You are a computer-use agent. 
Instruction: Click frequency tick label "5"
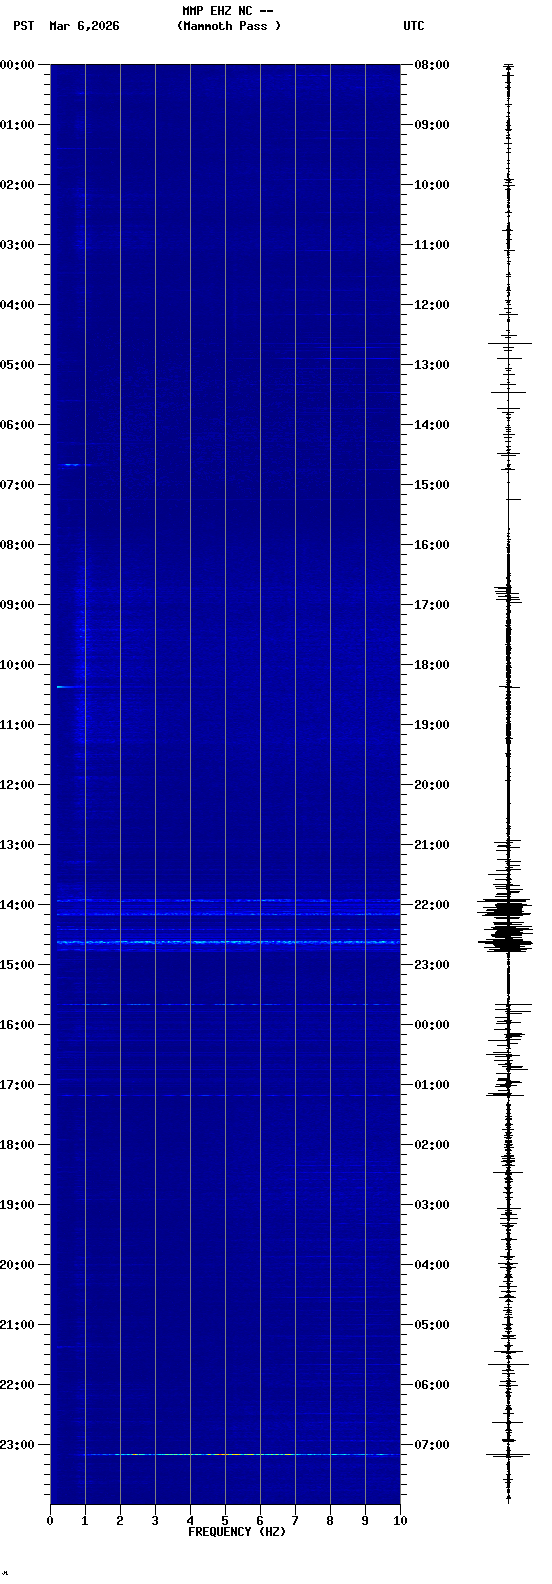(225, 1521)
